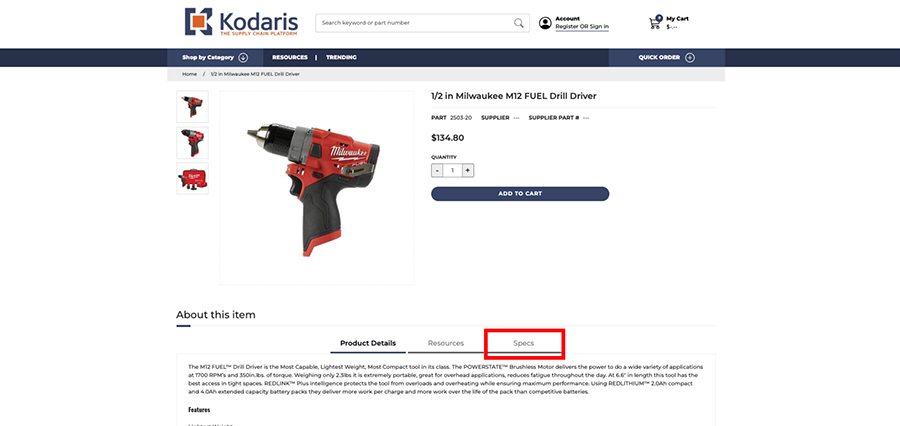Viewport: 900px width, 426px height.
Task: Click the Kodaris logo
Action: tap(241, 22)
